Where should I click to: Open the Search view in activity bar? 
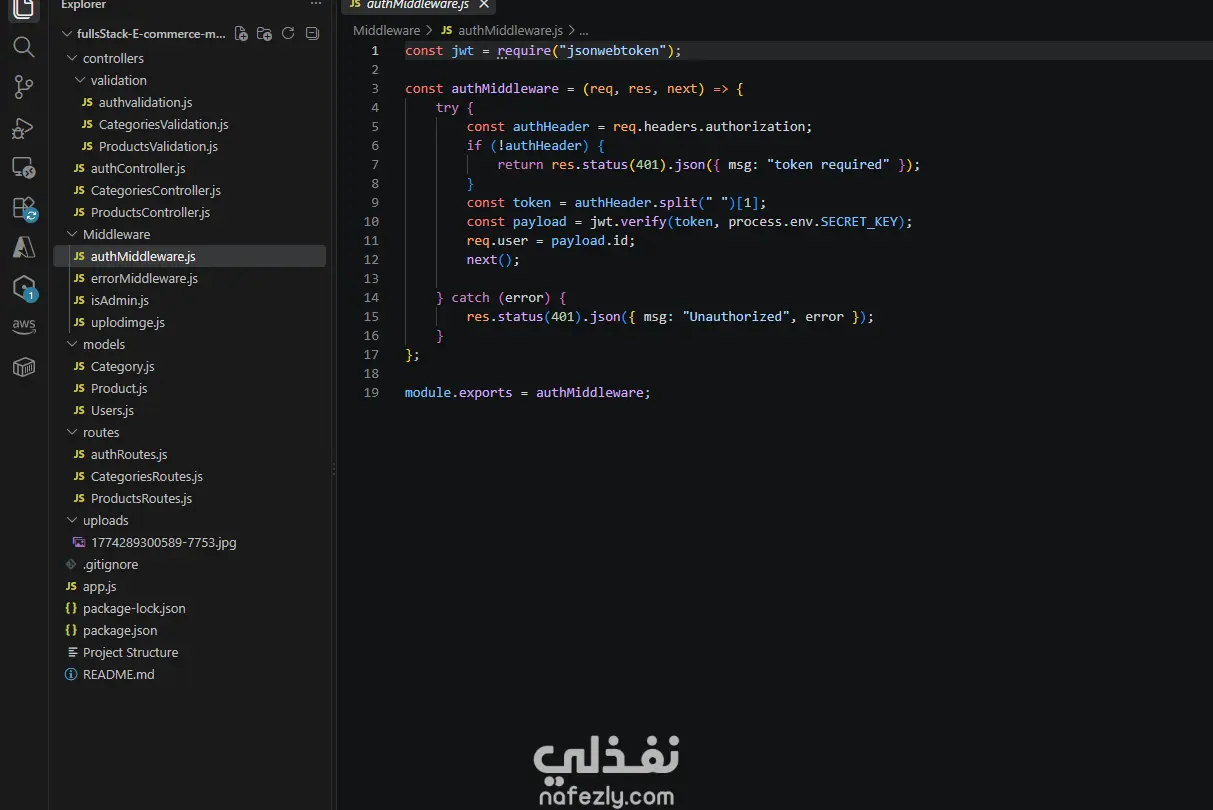point(24,47)
